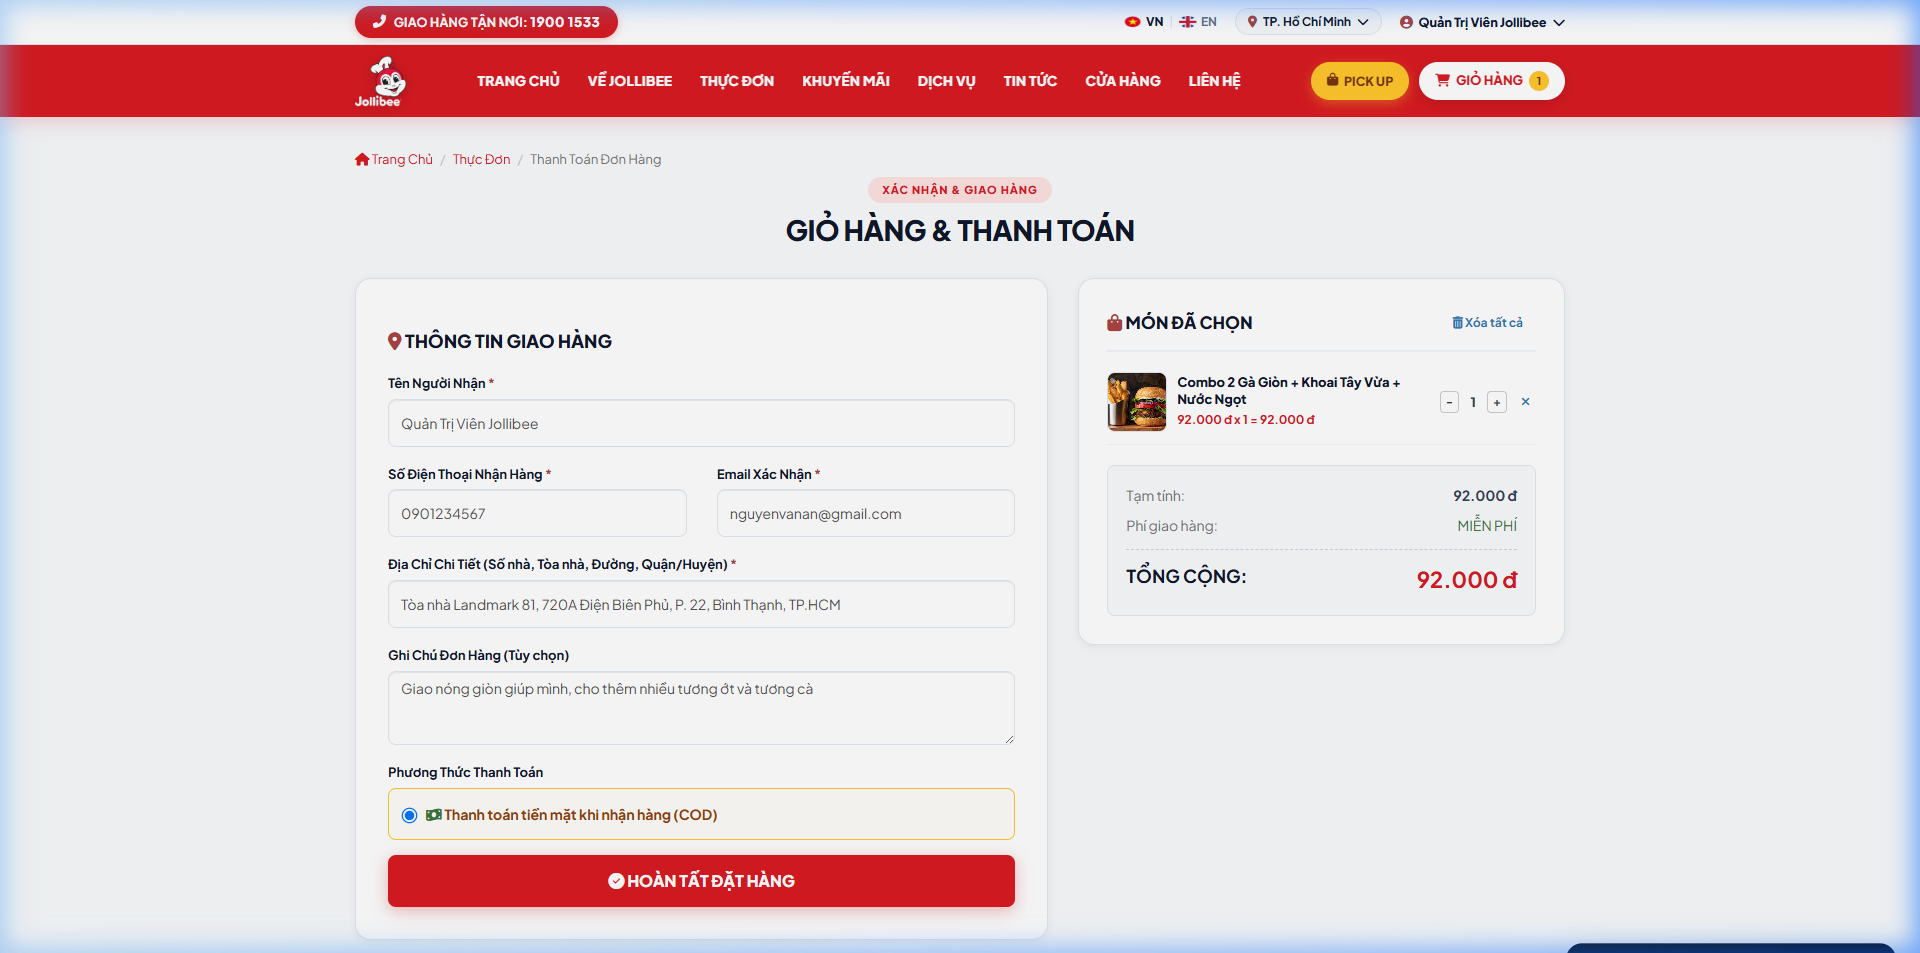Click Xóa tất cả link
The image size is (1920, 953).
click(1488, 323)
